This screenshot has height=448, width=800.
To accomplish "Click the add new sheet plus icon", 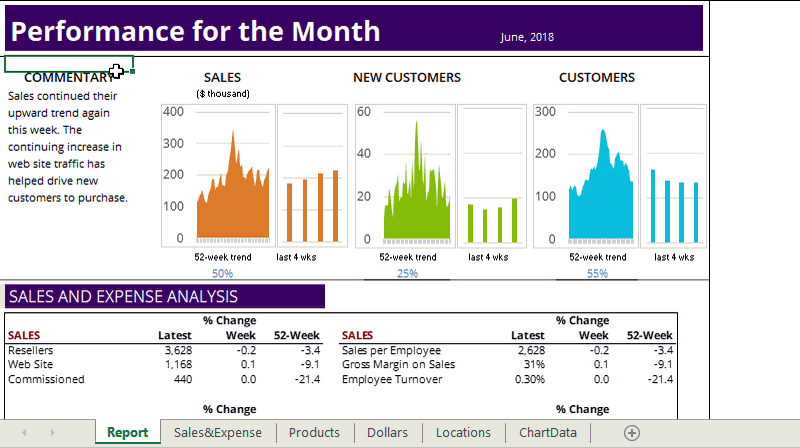I will point(631,433).
